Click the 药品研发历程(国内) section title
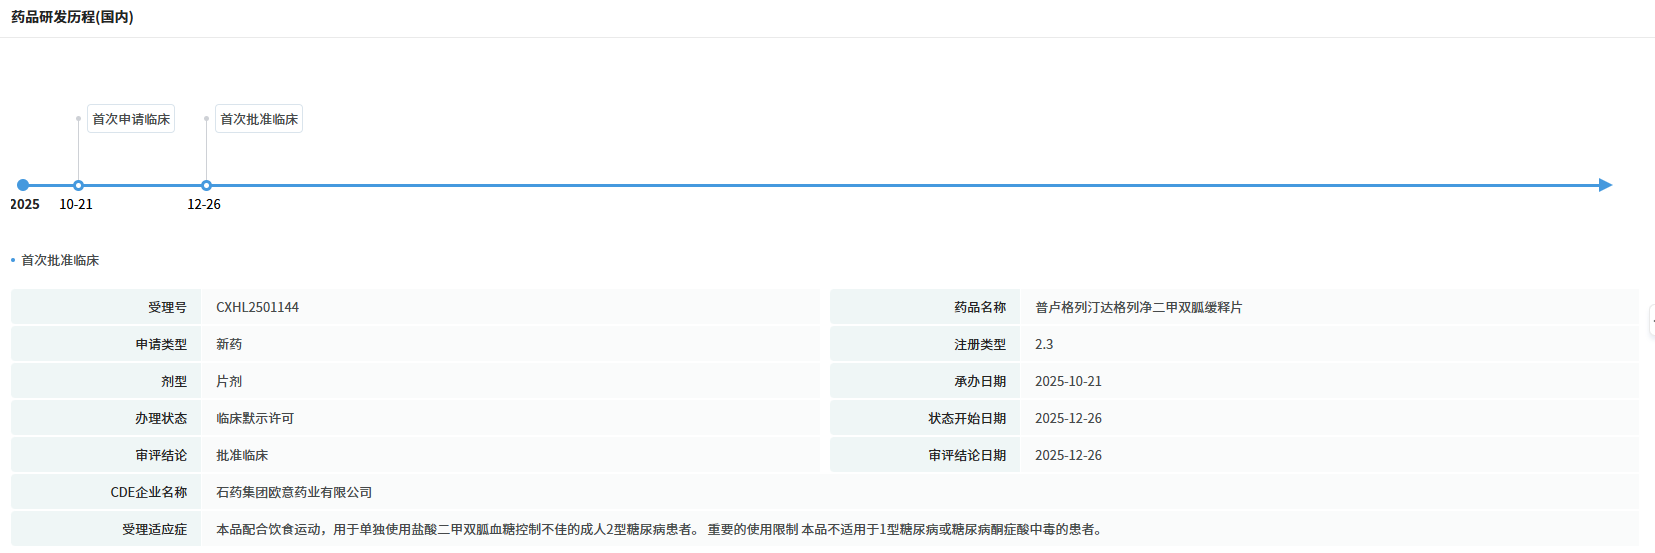Image resolution: width=1655 pixels, height=553 pixels. 72,17
